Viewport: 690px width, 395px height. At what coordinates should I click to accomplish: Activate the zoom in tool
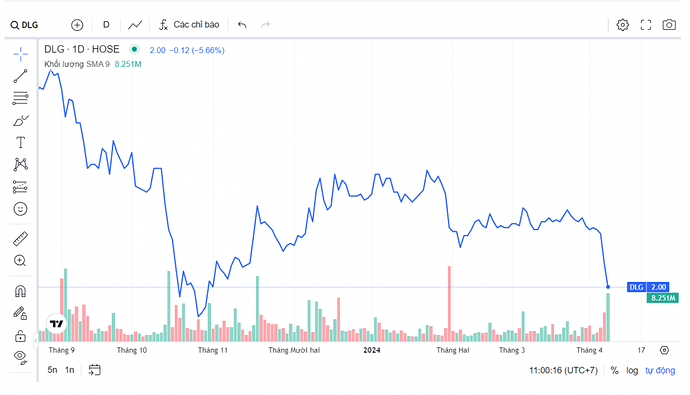pos(20,261)
